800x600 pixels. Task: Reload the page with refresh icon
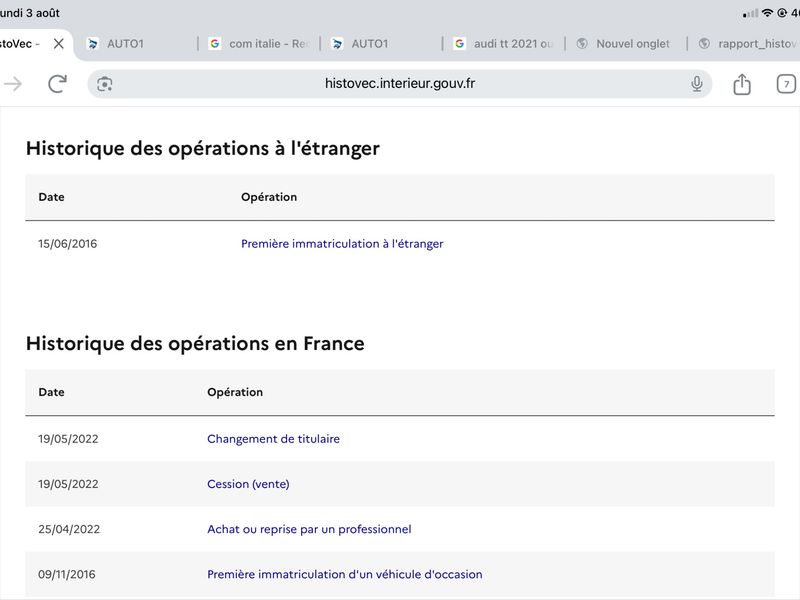(x=58, y=84)
